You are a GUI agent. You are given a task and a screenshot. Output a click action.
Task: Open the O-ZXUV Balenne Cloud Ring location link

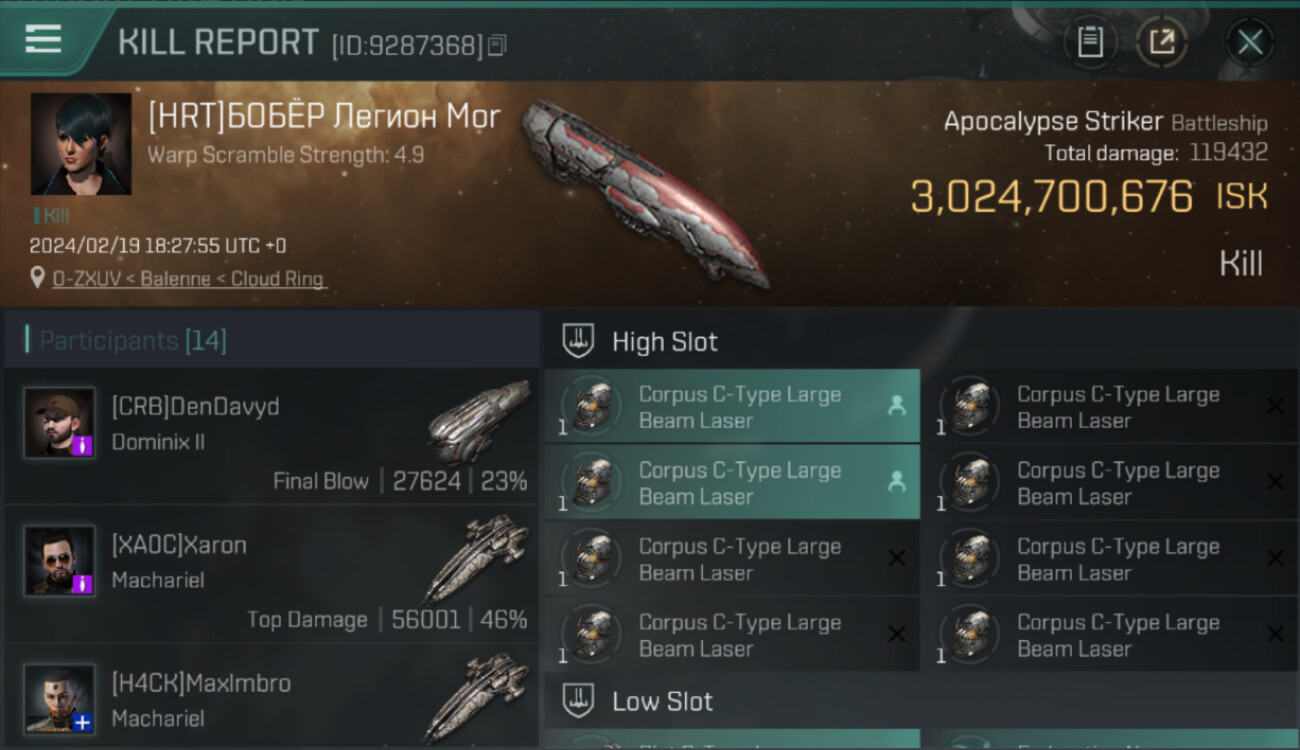pyautogui.click(x=189, y=279)
